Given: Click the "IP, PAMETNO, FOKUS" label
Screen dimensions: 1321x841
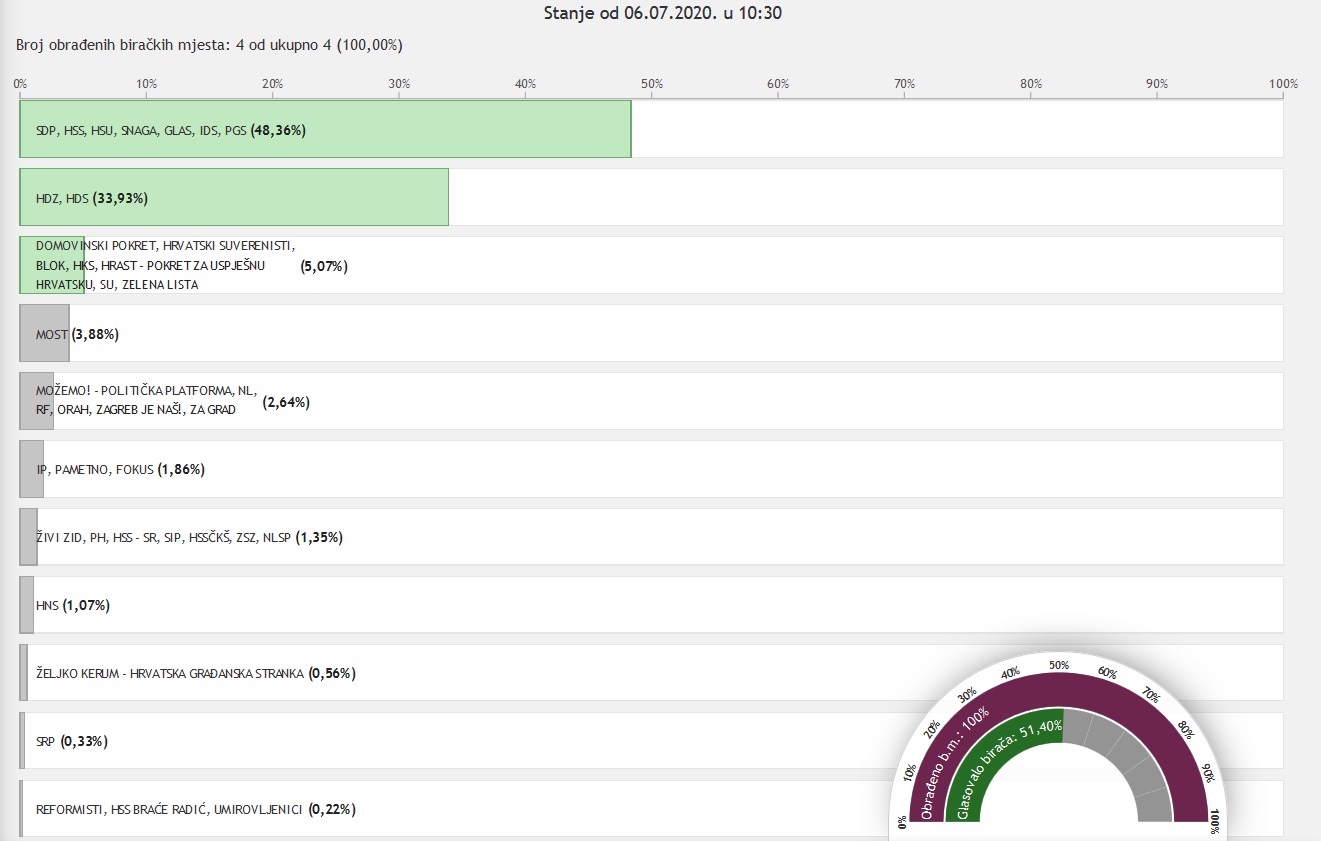Looking at the screenshot, I should coord(95,470).
